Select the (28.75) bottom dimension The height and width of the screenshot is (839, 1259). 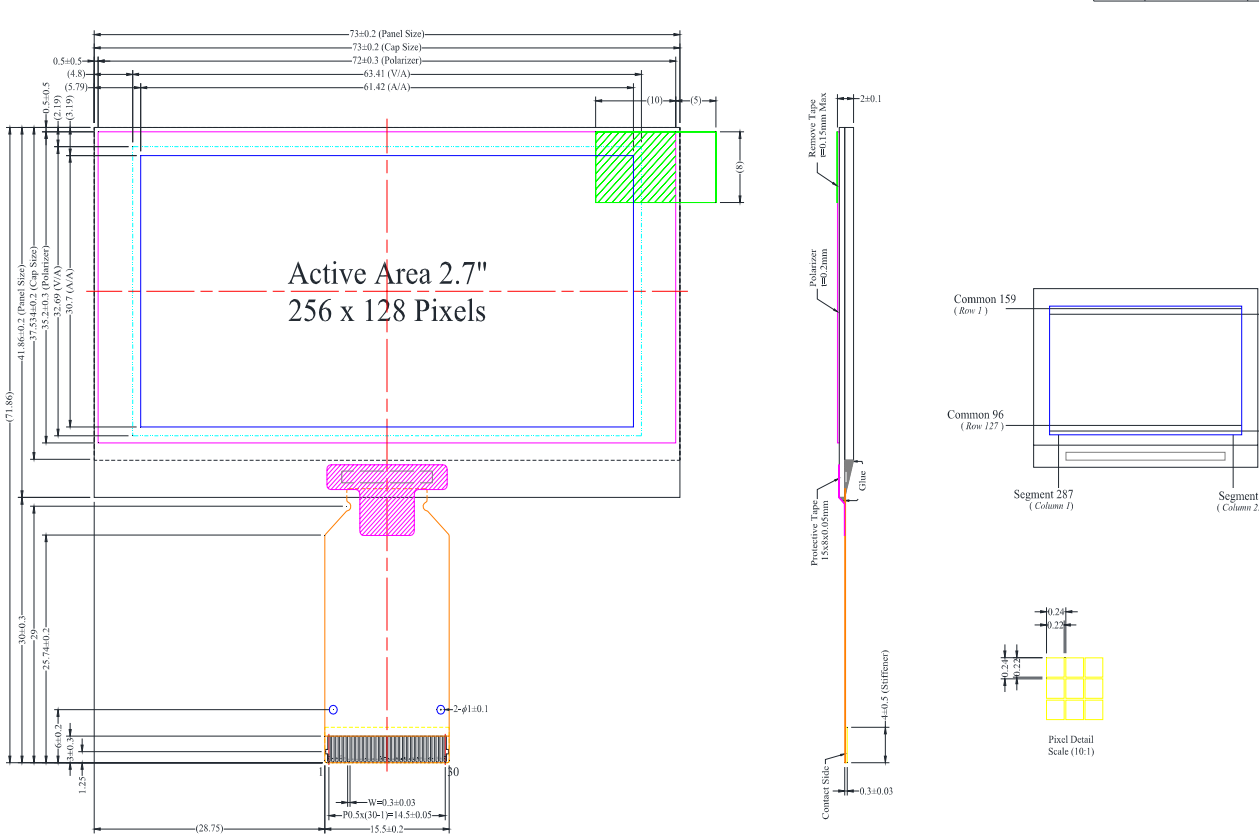(209, 829)
